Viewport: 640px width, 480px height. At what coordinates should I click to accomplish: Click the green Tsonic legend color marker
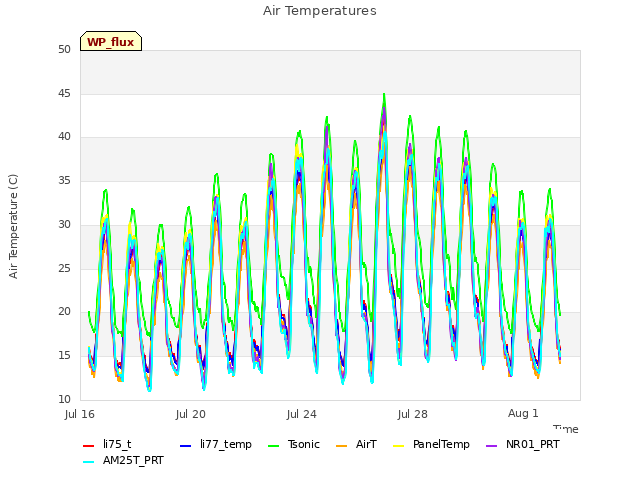(x=273, y=446)
